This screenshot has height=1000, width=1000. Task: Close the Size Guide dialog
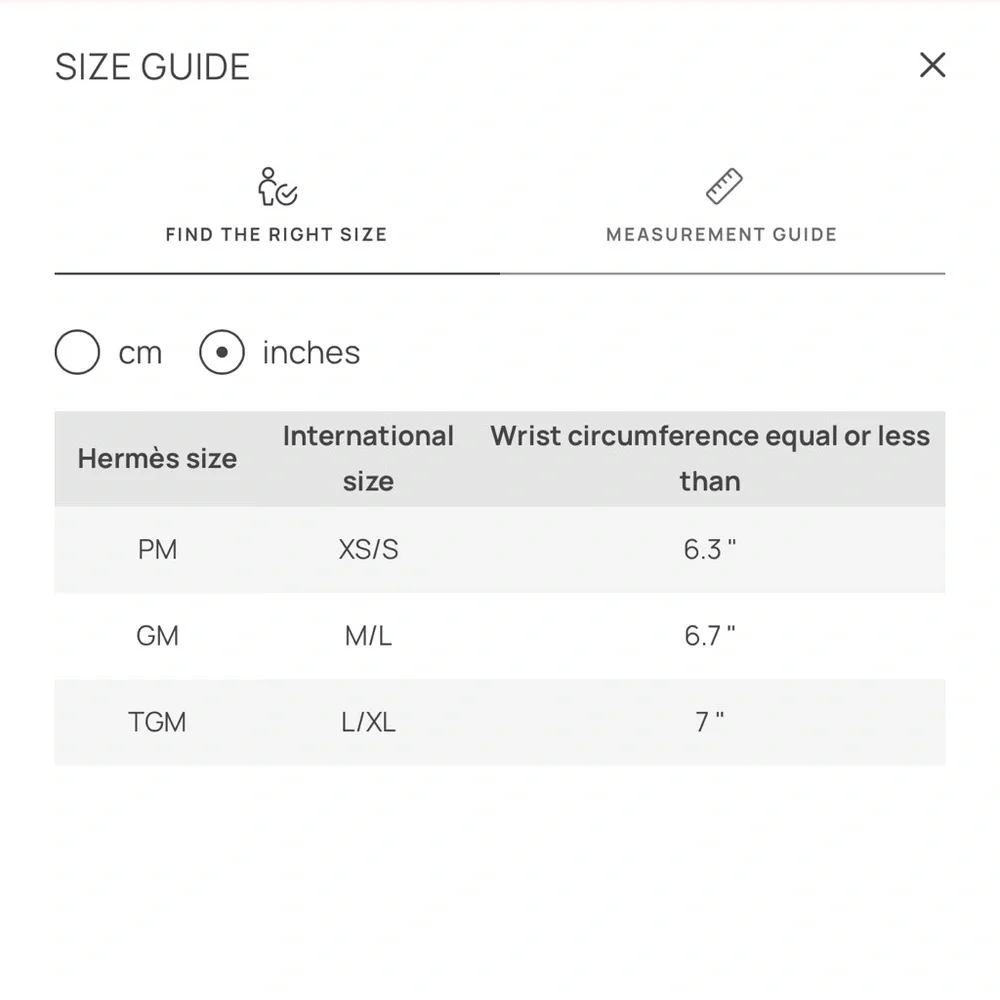click(x=932, y=66)
